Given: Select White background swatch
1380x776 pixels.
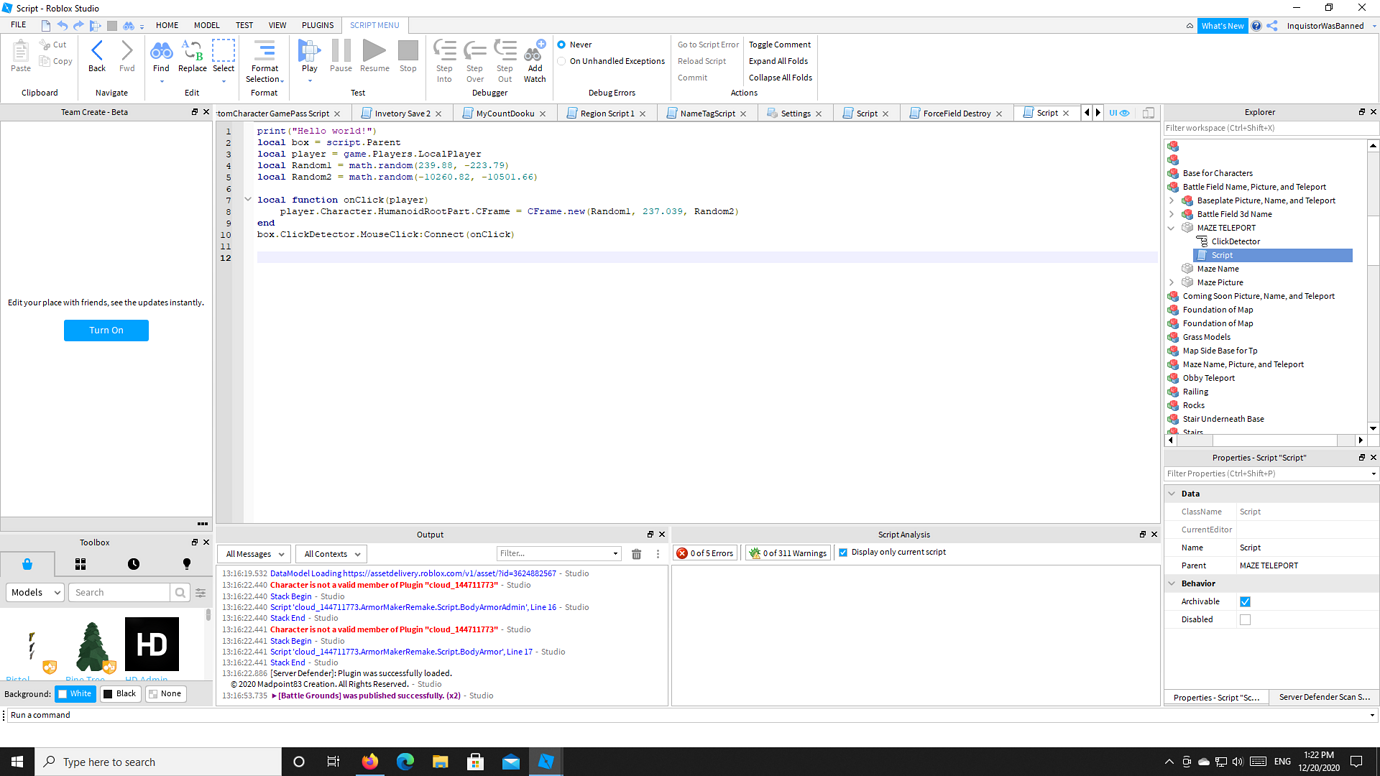Looking at the screenshot, I should point(75,694).
